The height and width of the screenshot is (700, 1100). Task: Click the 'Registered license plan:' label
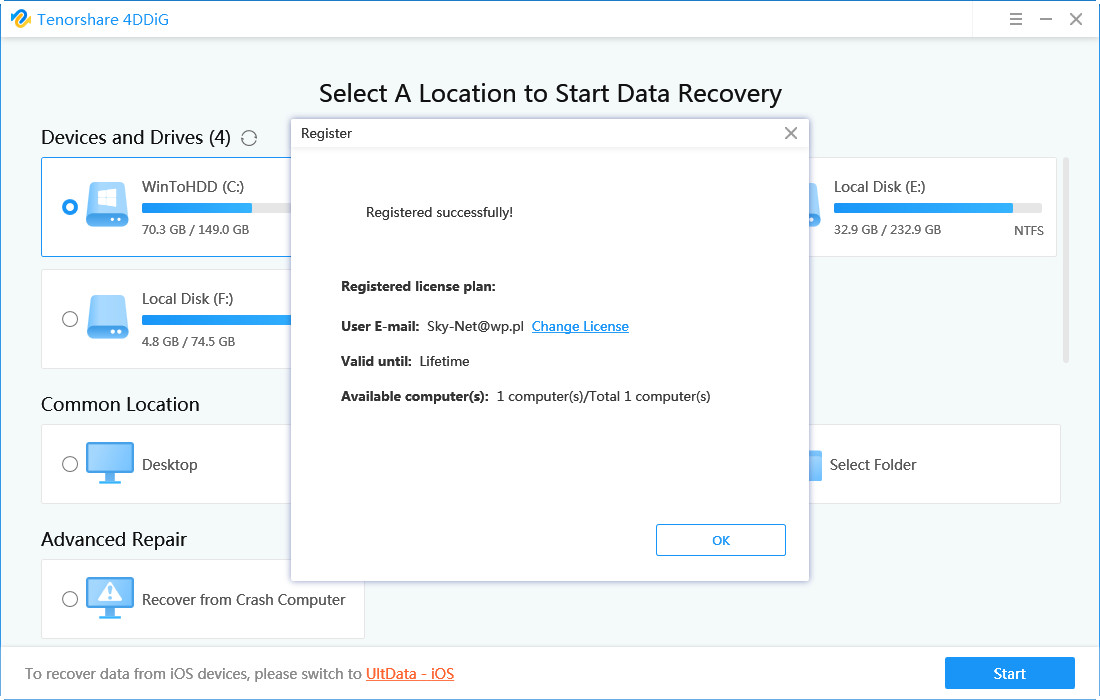[418, 286]
